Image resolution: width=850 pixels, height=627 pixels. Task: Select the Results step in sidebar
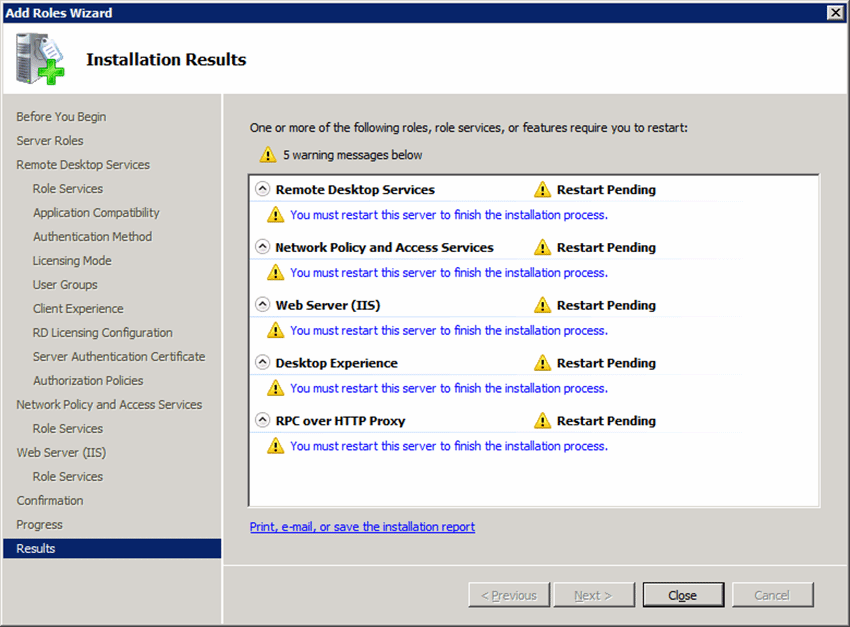[x=36, y=549]
